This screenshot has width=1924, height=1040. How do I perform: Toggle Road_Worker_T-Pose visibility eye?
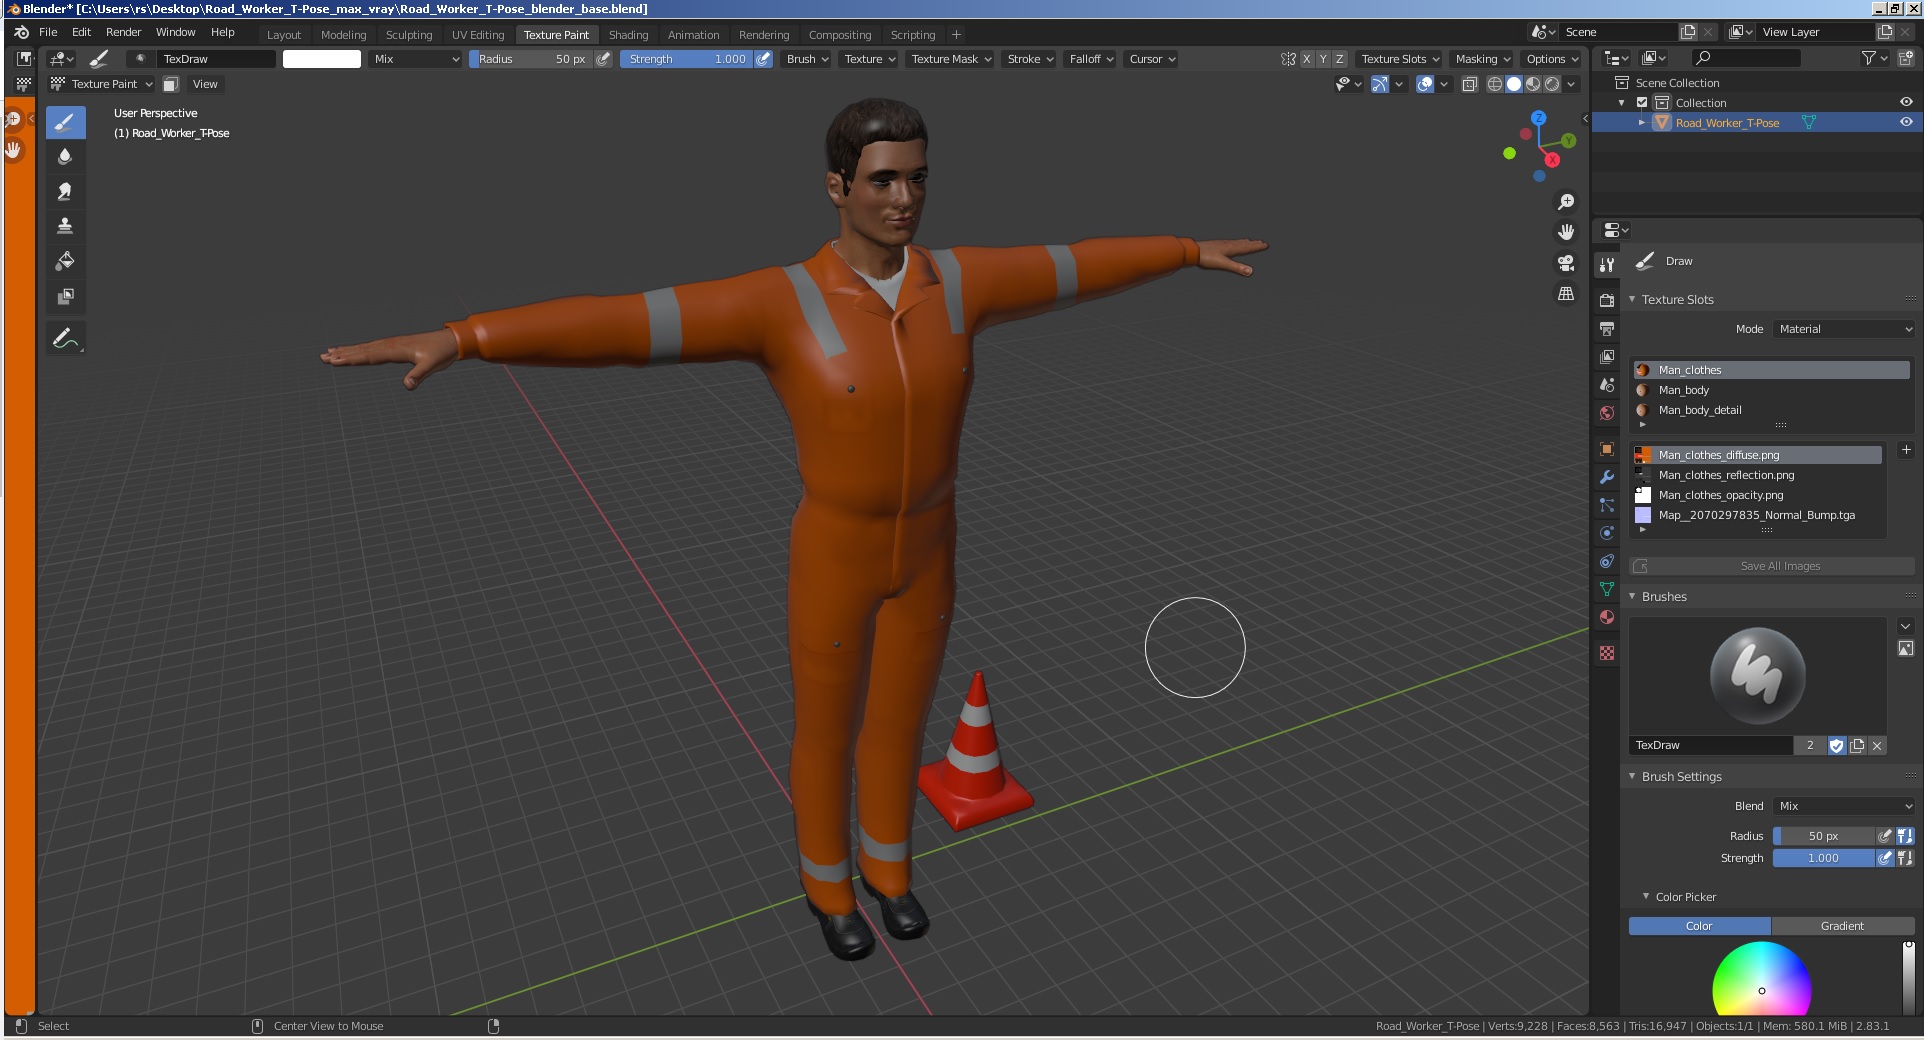tap(1906, 122)
